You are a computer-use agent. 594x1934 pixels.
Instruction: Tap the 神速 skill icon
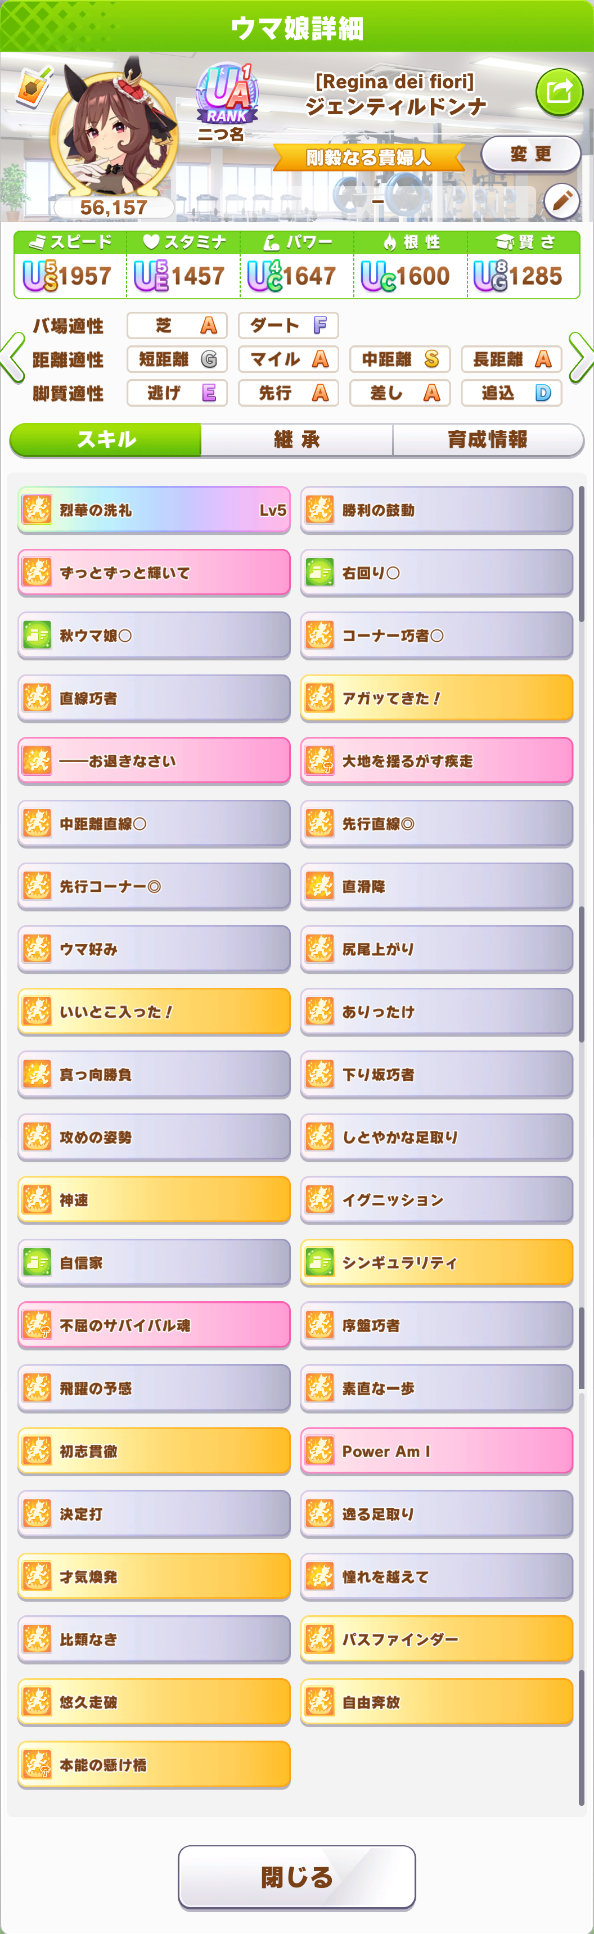point(37,1200)
